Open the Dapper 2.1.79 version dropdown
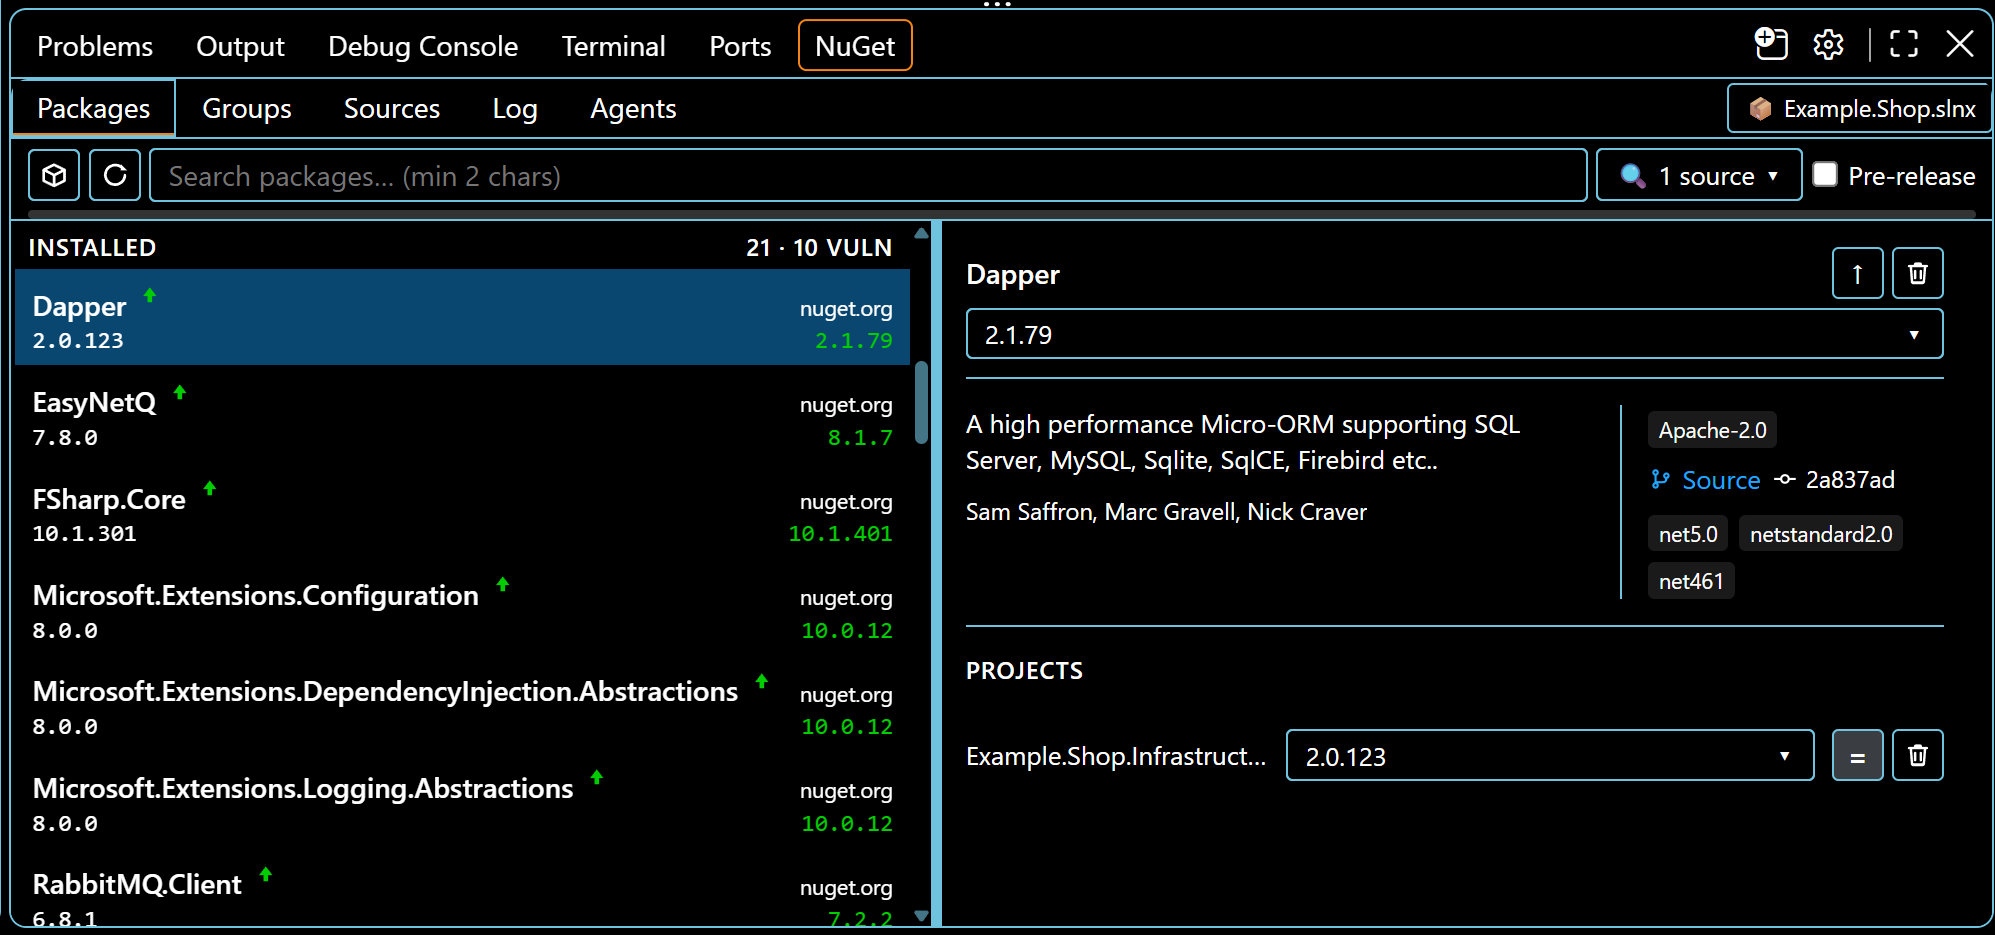1995x935 pixels. [1454, 334]
